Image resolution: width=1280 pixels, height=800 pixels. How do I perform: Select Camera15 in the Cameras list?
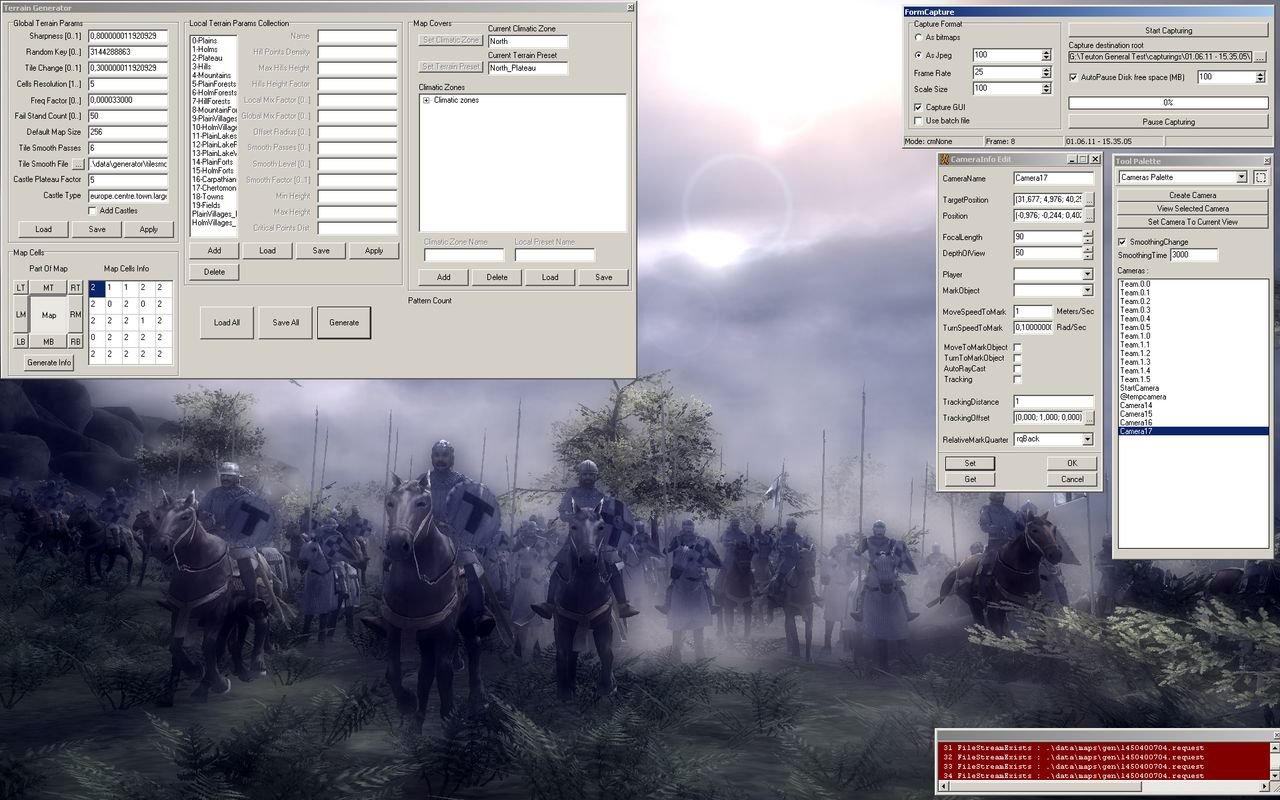[x=1136, y=414]
